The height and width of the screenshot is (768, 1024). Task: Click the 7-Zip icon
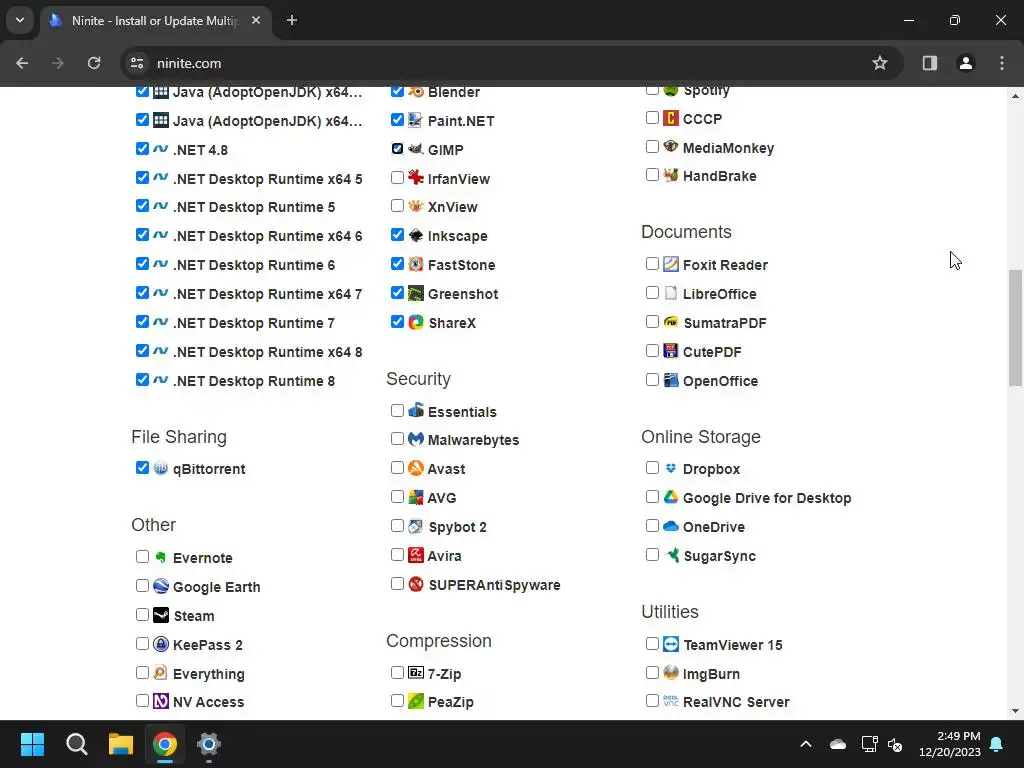click(x=415, y=673)
